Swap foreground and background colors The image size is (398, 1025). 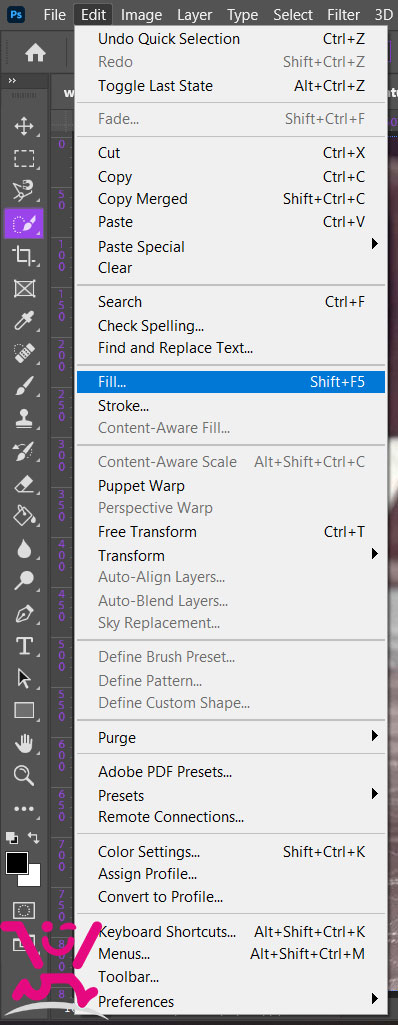(x=33, y=838)
